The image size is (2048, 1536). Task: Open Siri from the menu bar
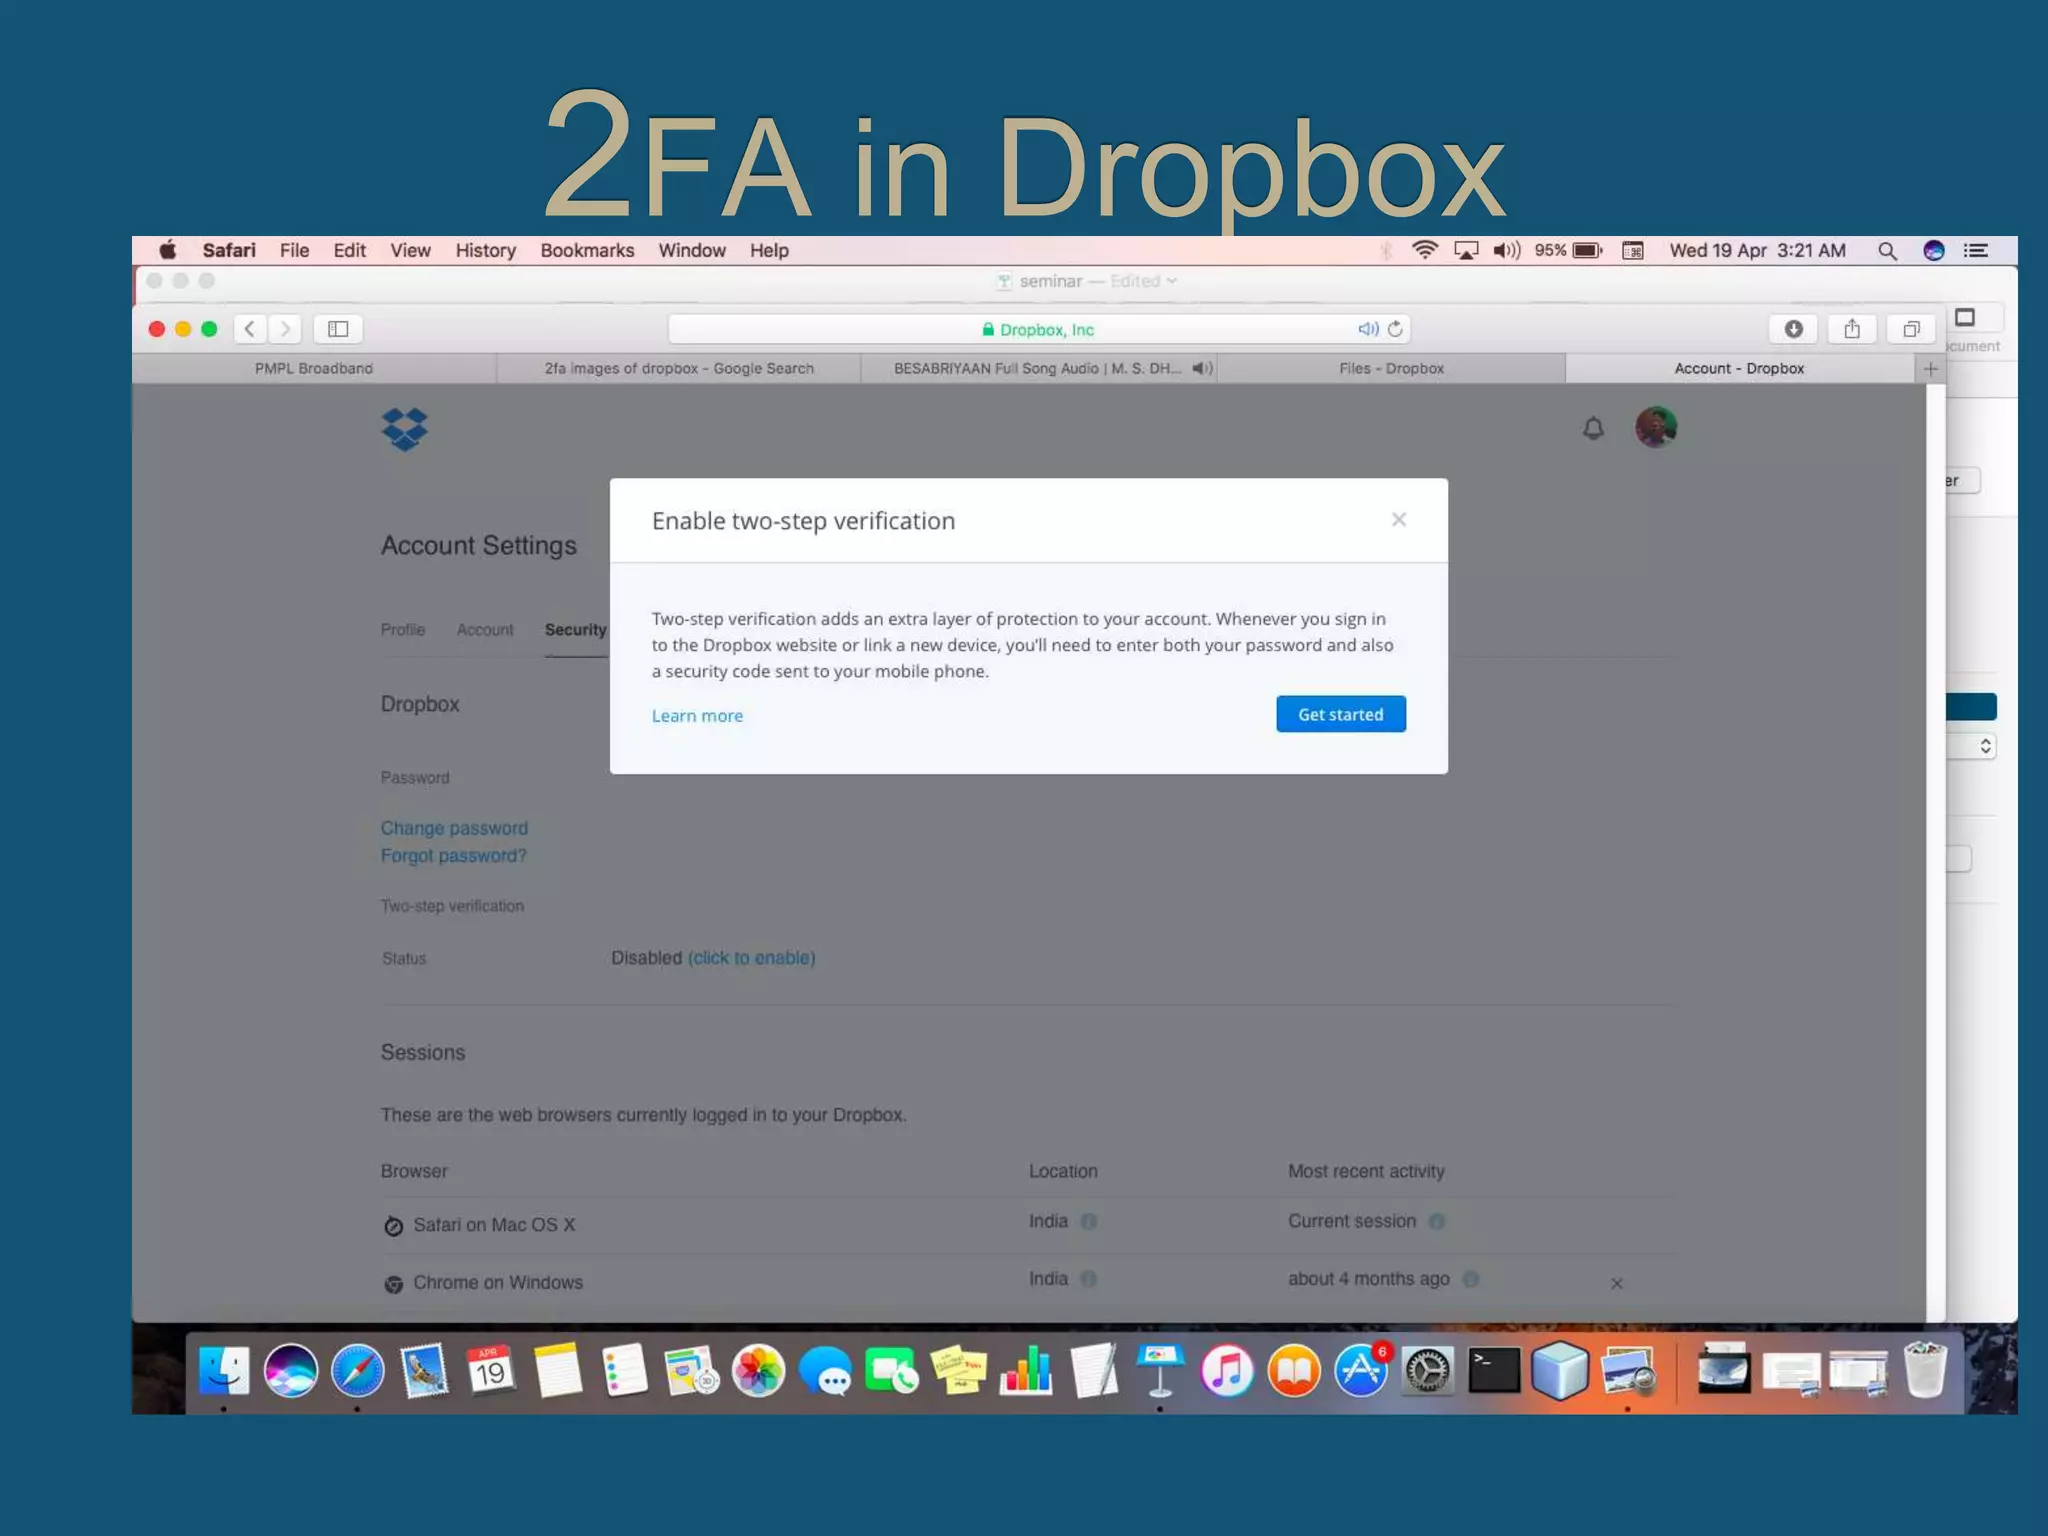(x=1934, y=250)
